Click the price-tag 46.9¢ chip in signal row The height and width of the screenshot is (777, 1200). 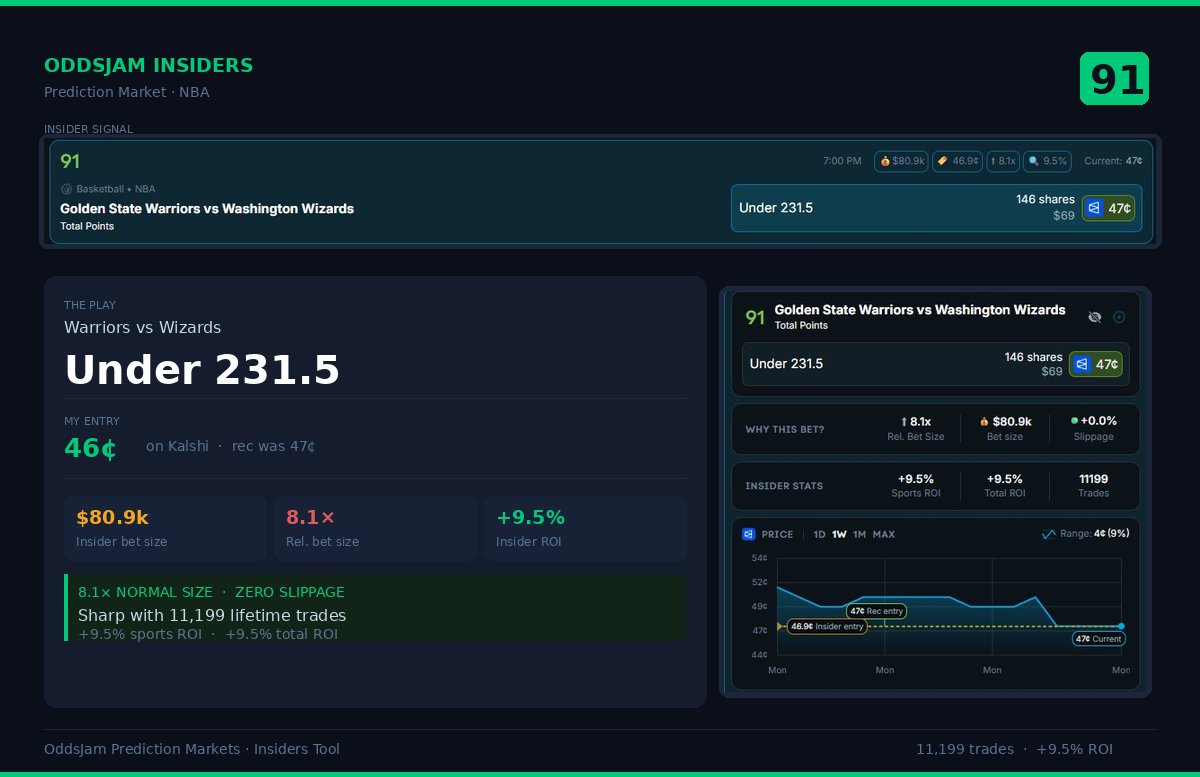tap(958, 161)
